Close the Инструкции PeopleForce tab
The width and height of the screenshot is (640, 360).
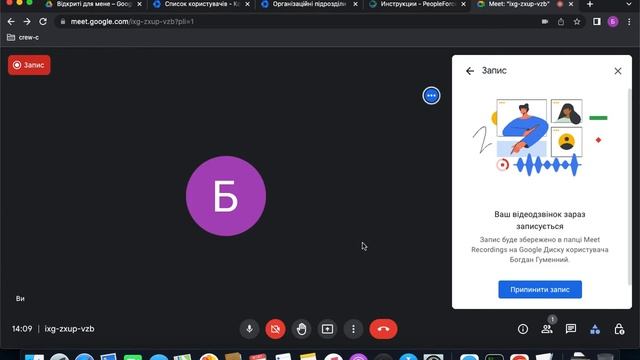tap(463, 4)
